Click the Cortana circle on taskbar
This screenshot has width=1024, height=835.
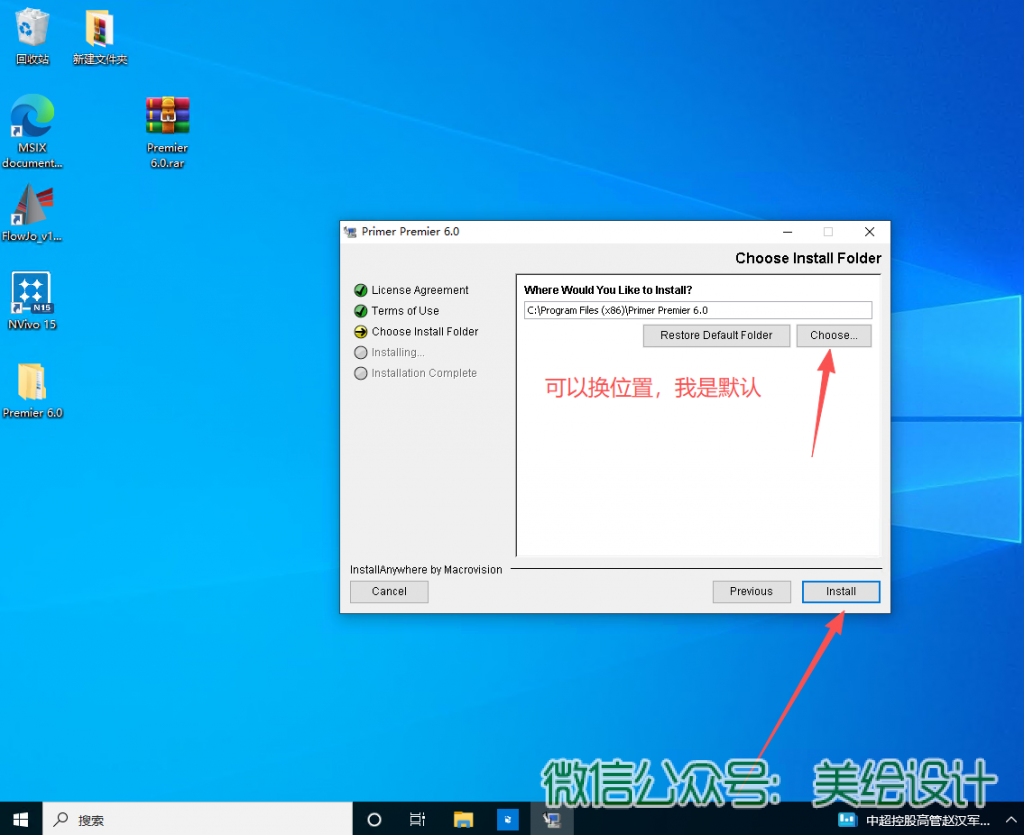(x=374, y=819)
